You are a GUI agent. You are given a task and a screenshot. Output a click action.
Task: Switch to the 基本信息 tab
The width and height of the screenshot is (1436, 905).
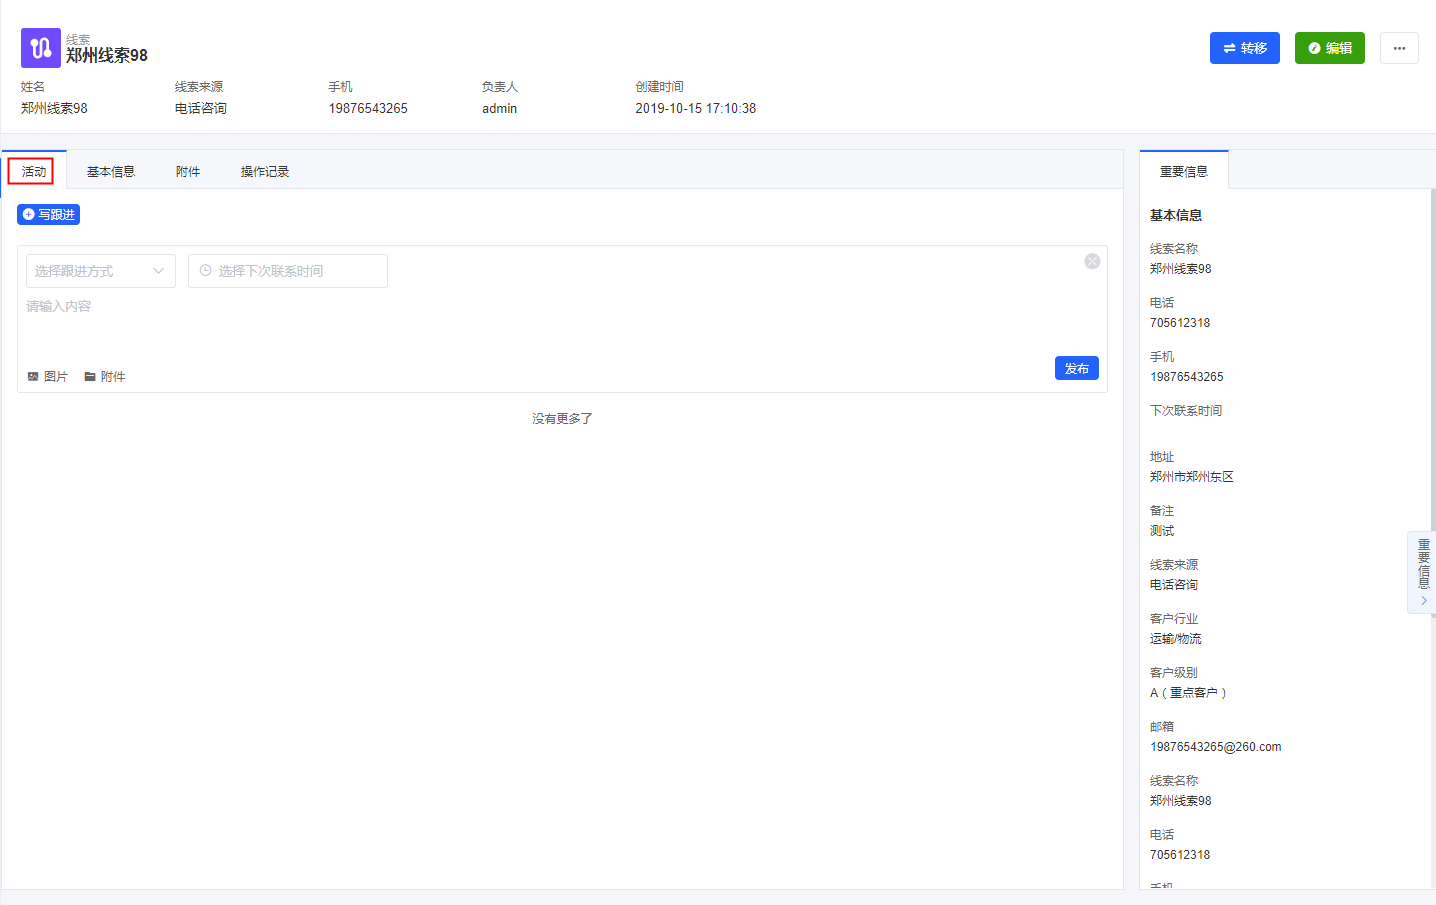(x=110, y=172)
